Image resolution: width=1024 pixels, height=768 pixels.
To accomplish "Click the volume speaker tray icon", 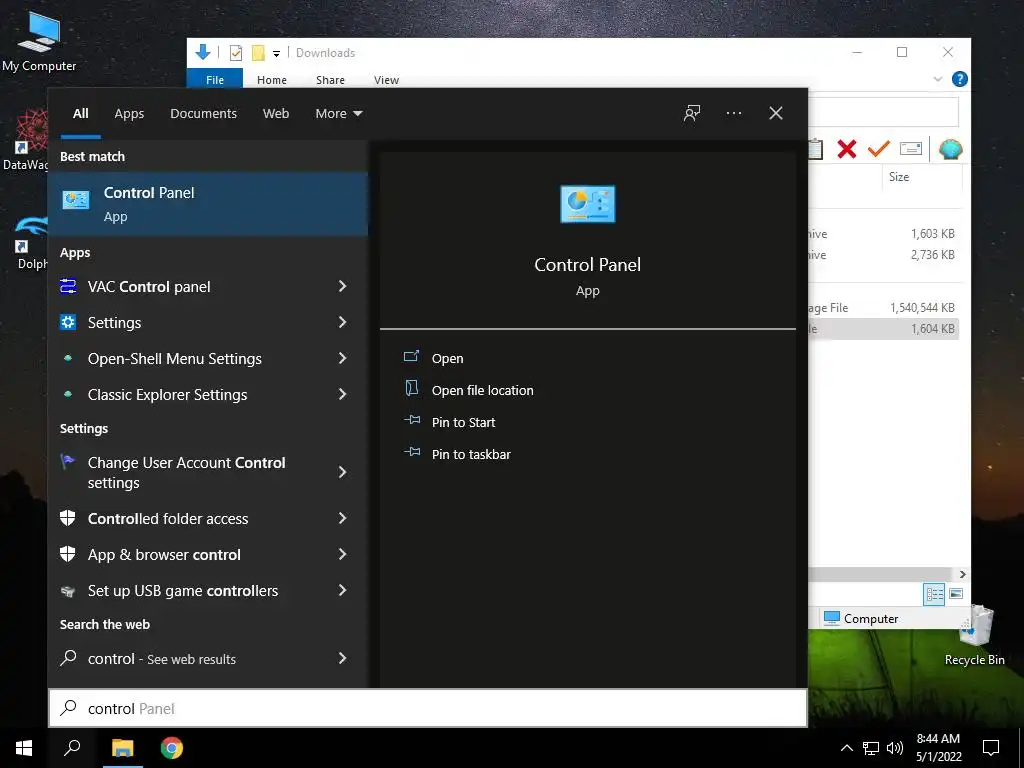I will (x=895, y=748).
